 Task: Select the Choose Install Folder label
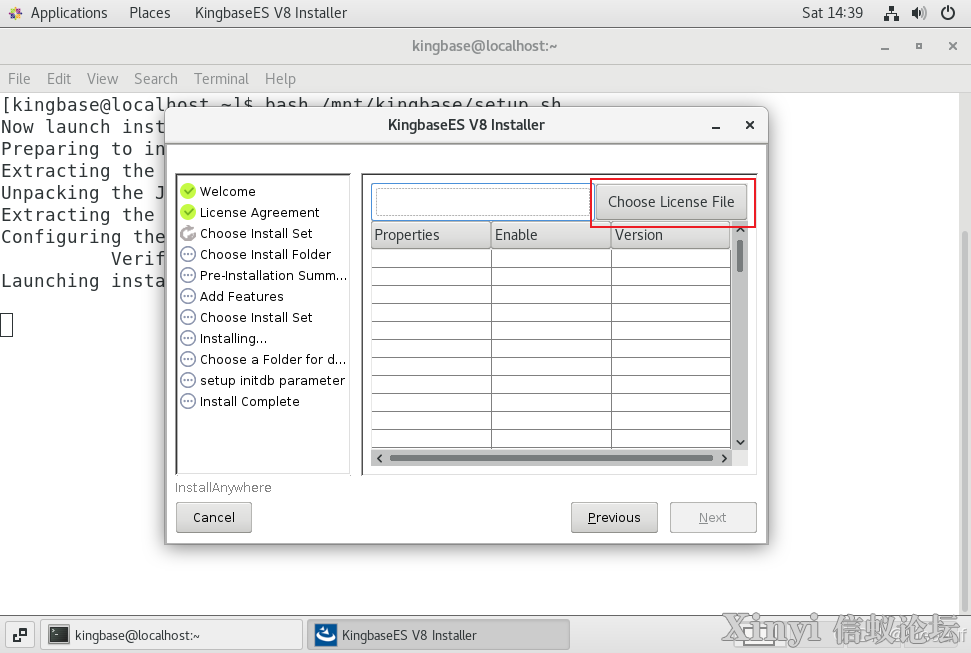click(x=265, y=255)
